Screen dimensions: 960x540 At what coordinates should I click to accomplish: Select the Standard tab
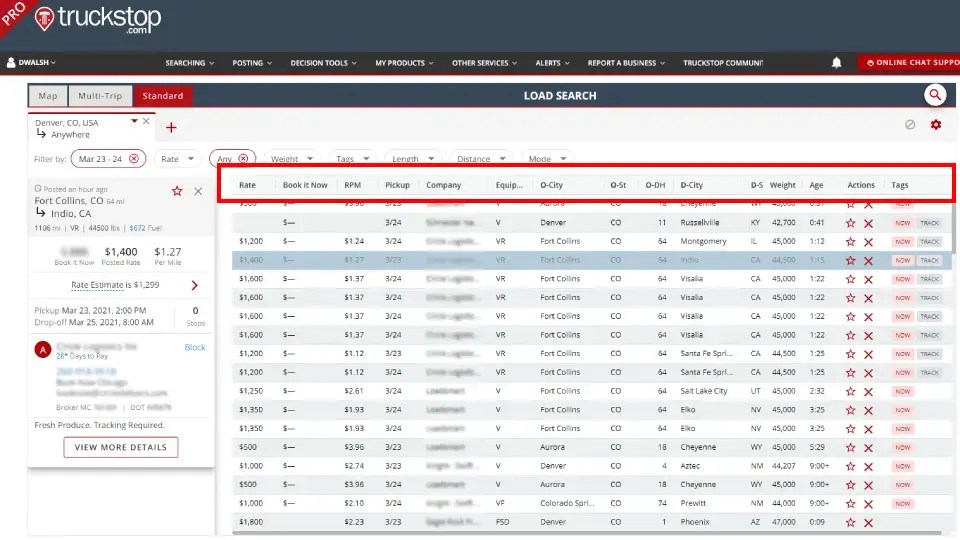point(163,96)
